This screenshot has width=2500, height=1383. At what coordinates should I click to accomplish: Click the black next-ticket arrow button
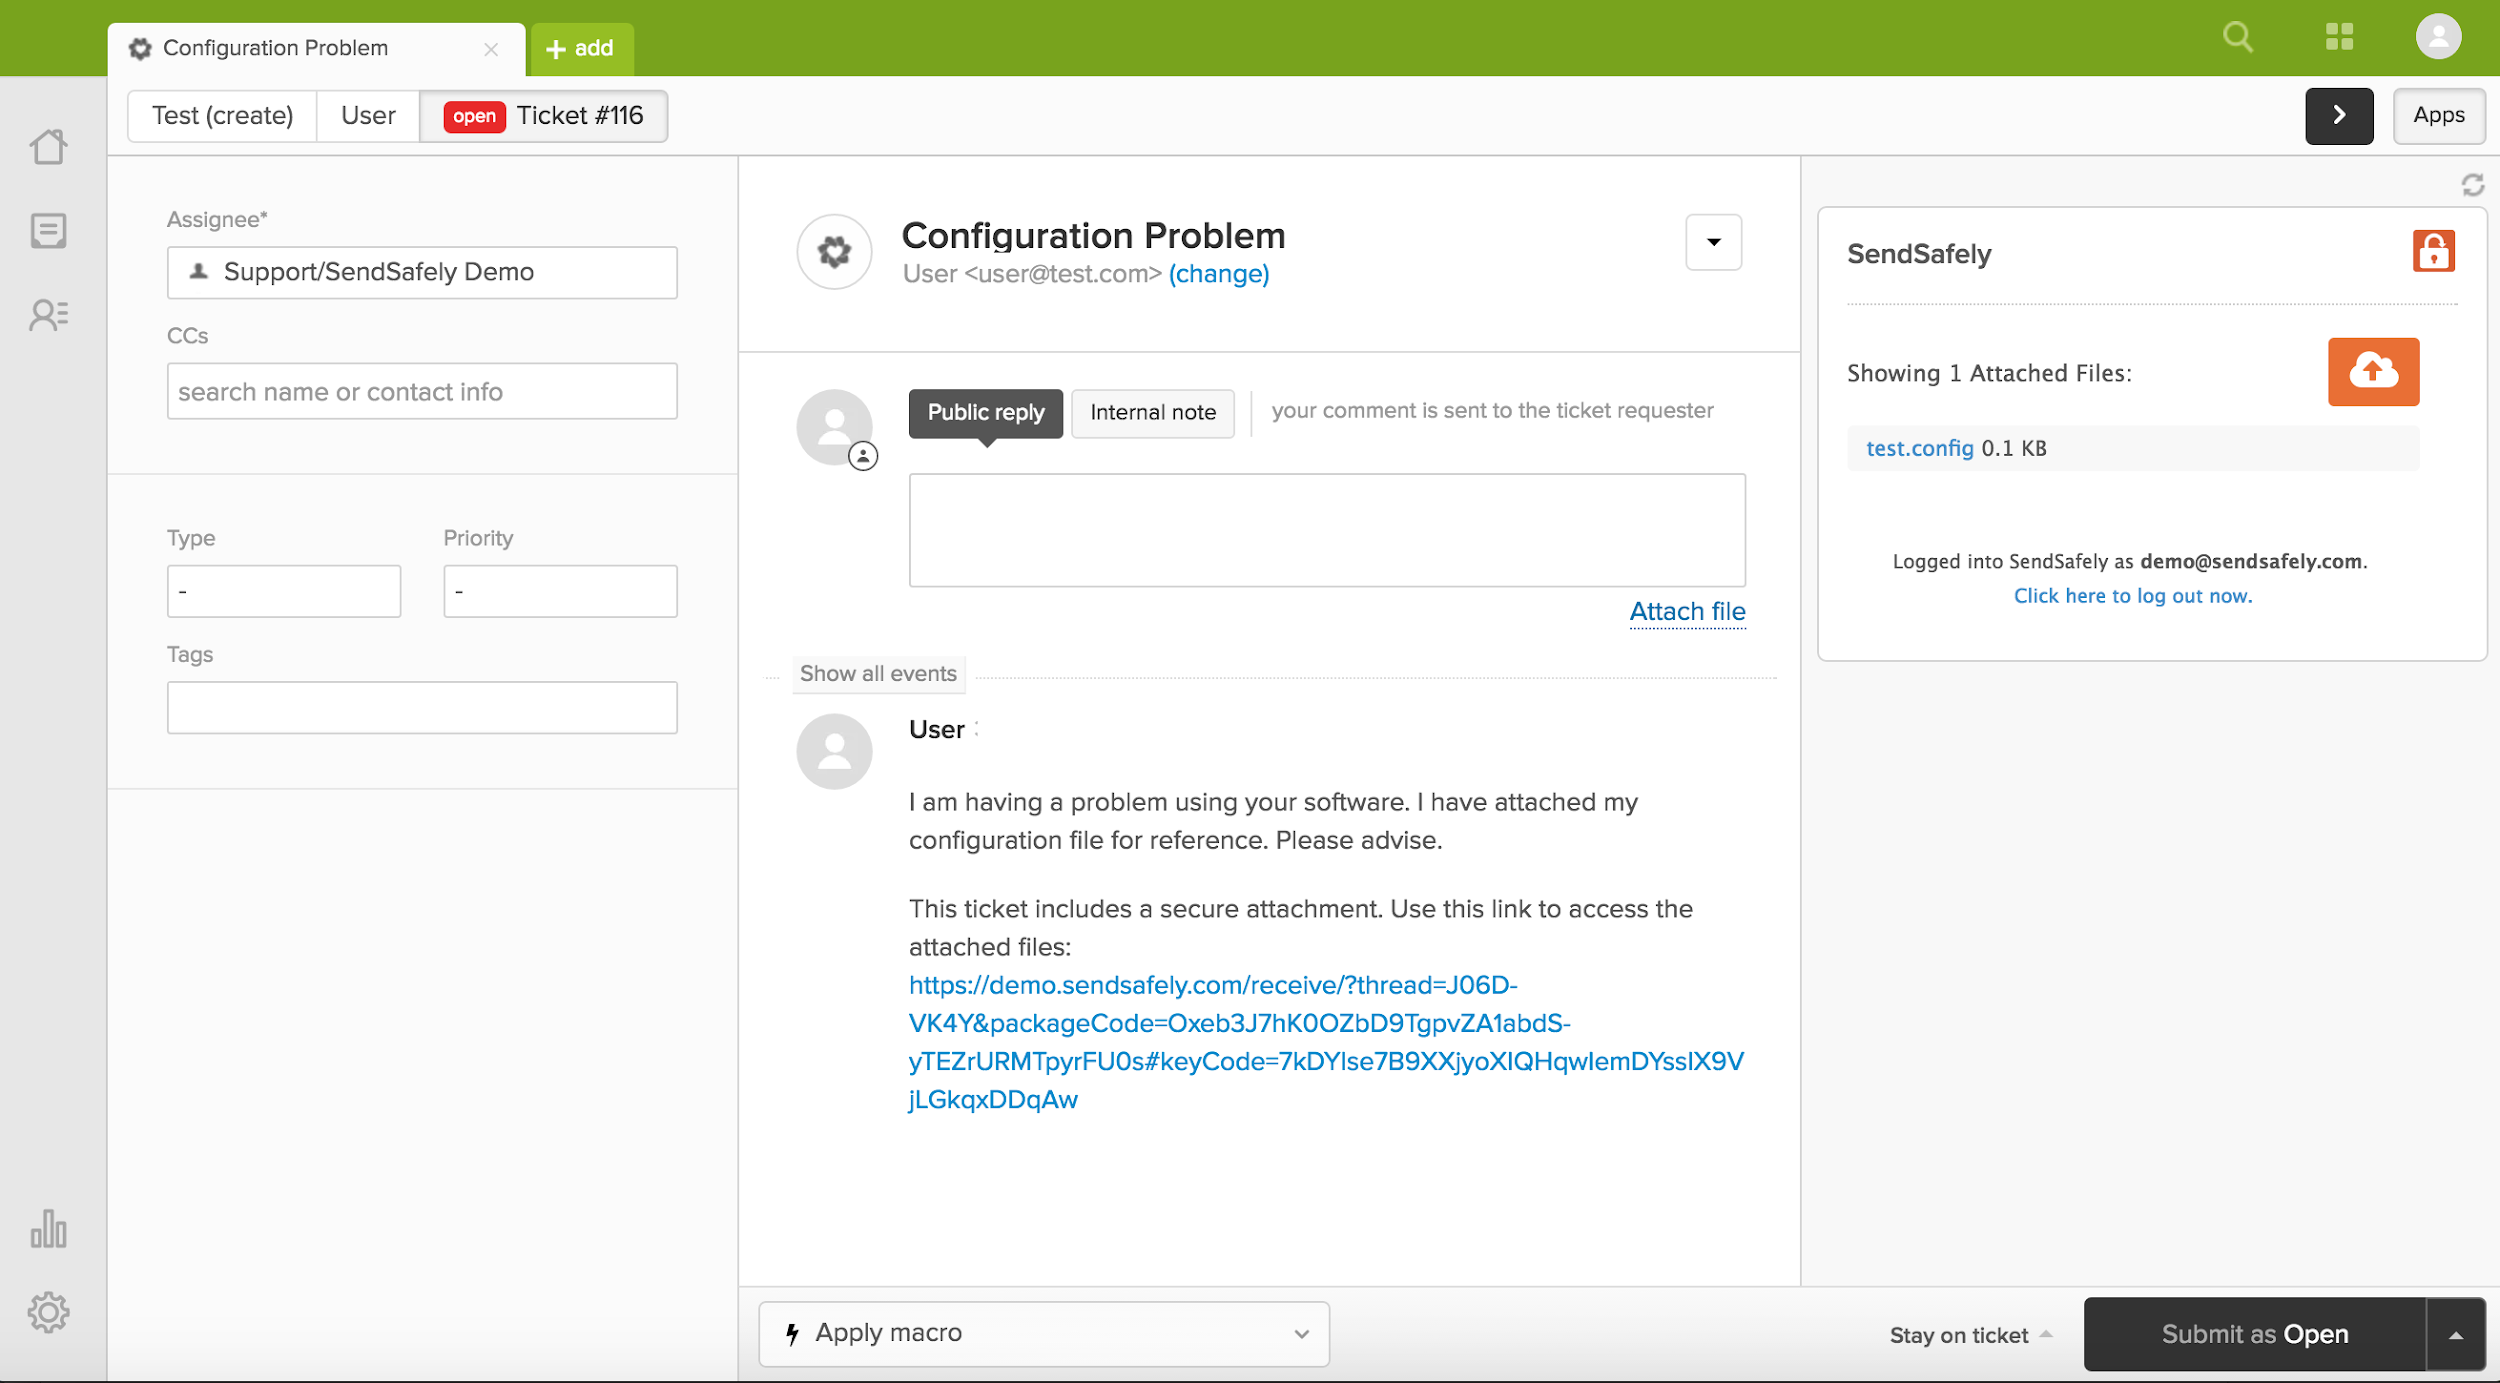[2339, 116]
